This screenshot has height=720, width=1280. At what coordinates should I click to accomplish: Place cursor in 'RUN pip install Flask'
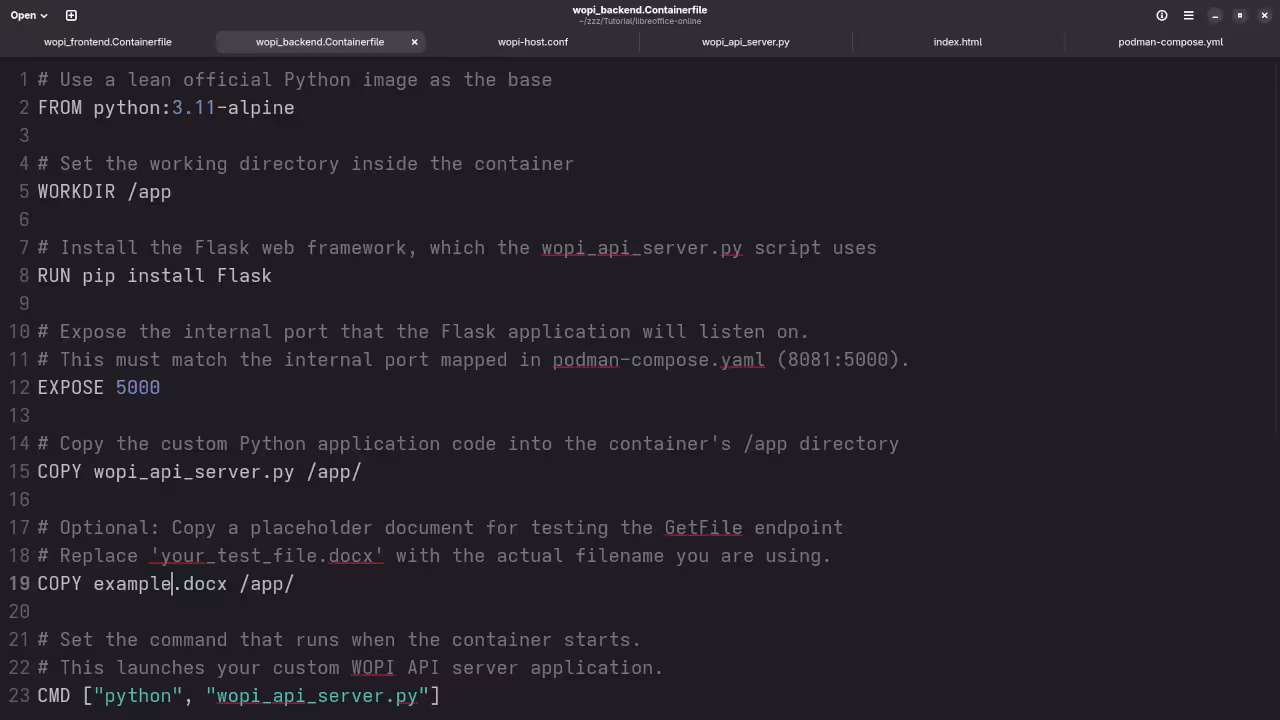(x=154, y=276)
